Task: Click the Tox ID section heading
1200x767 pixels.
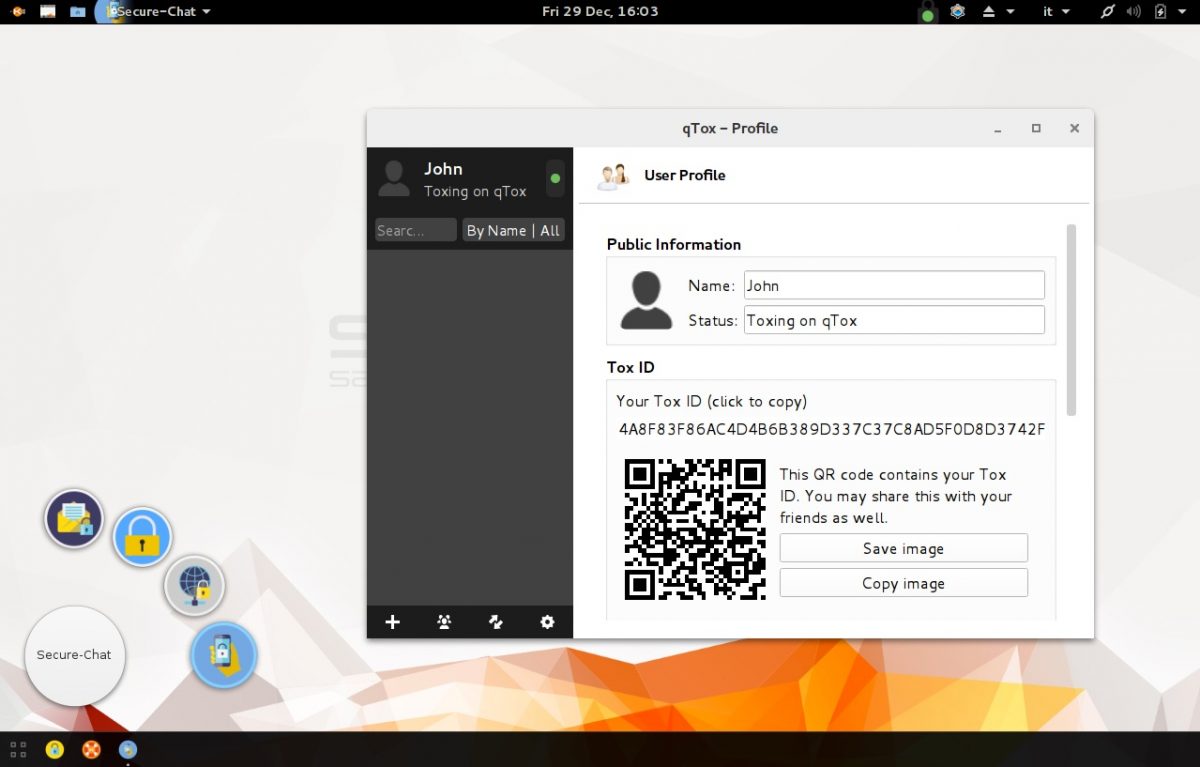Action: (631, 367)
